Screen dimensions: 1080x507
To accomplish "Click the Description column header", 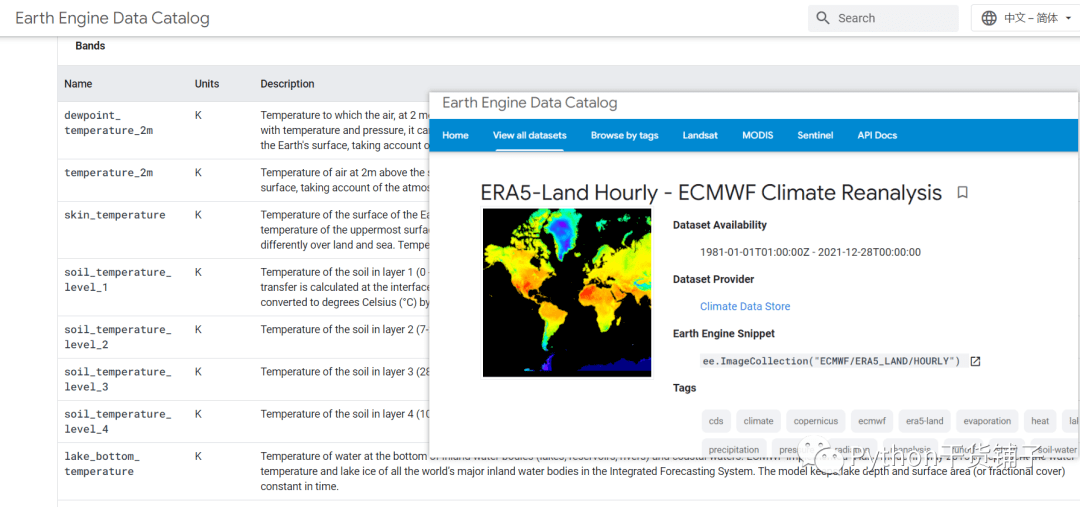I will click(287, 84).
